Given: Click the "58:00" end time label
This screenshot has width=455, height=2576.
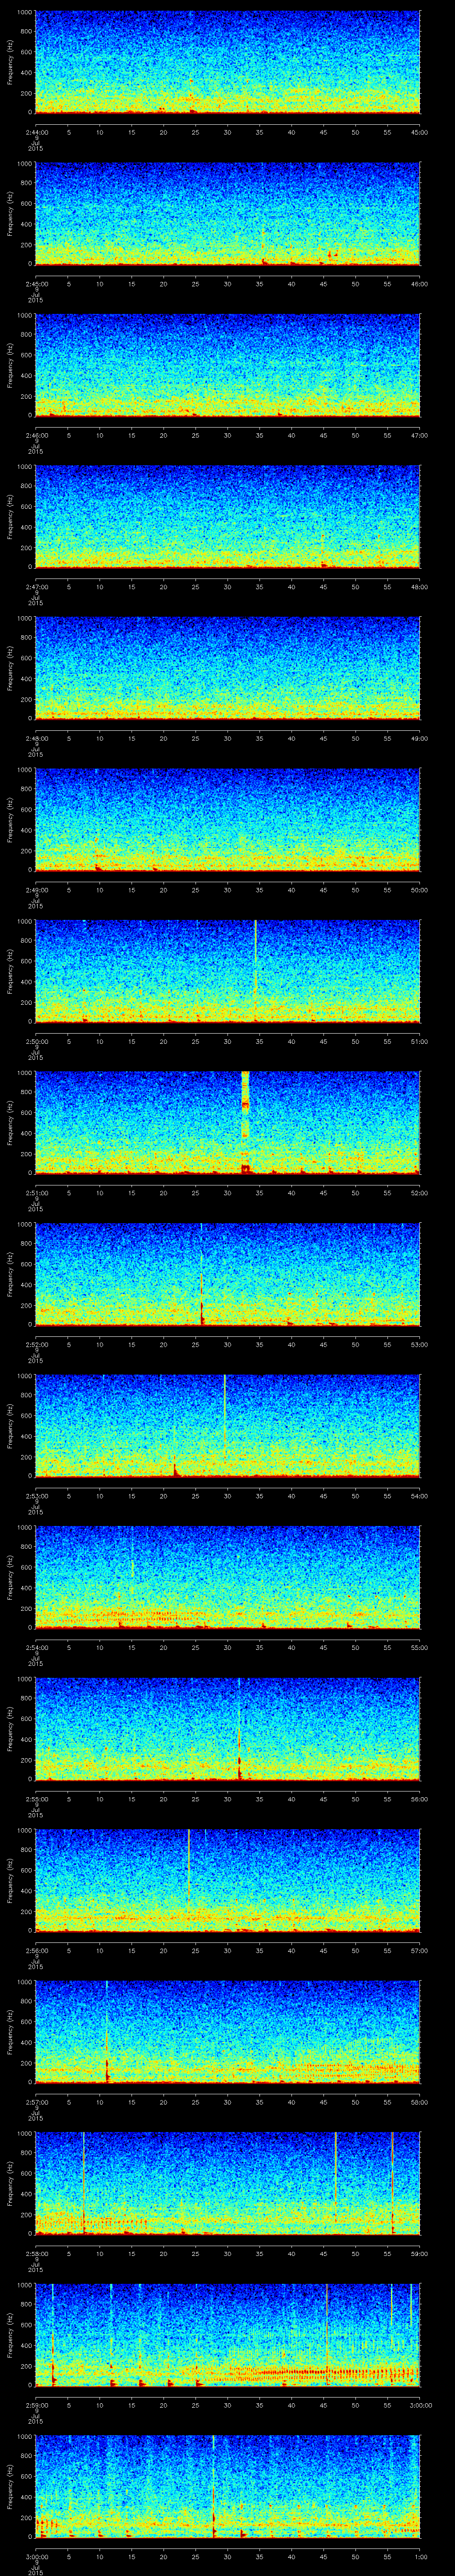Looking at the screenshot, I should click(420, 2102).
